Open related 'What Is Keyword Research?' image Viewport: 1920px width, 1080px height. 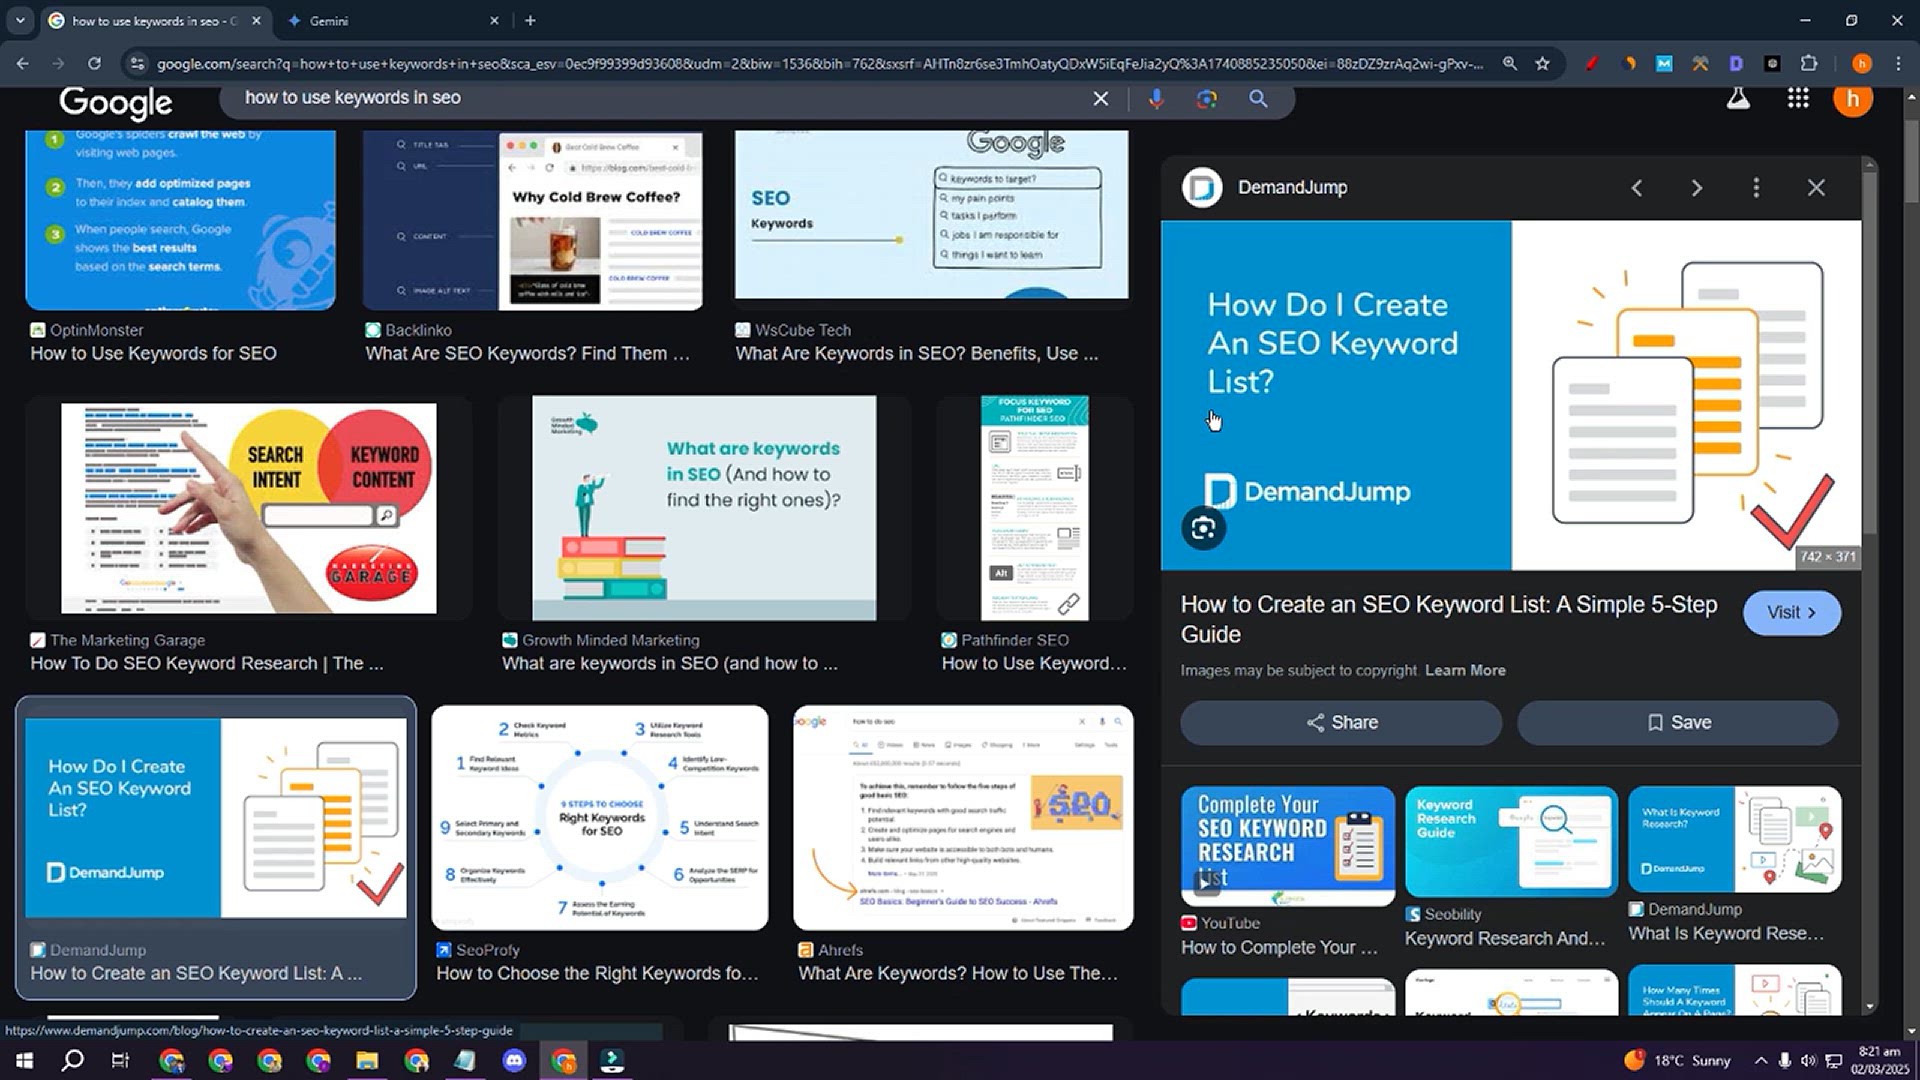pos(1734,839)
